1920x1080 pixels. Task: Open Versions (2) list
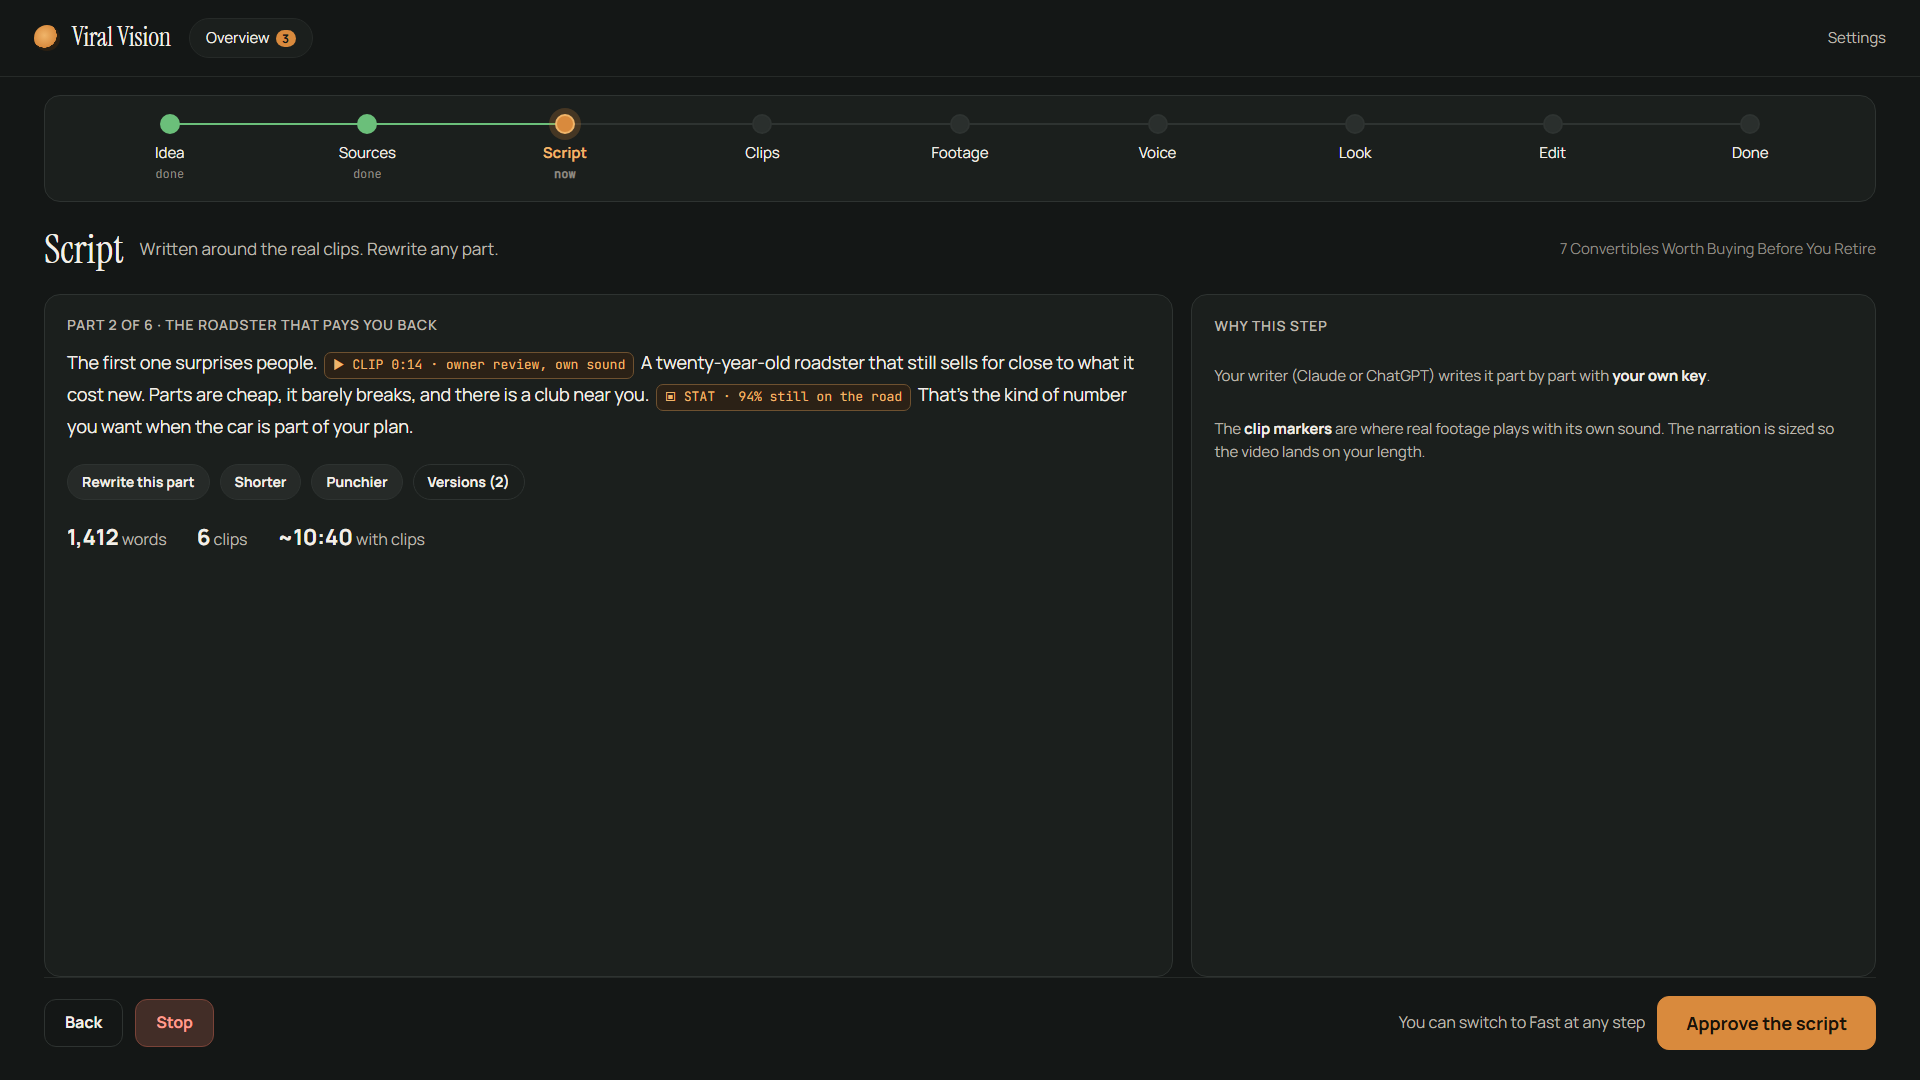coord(468,482)
